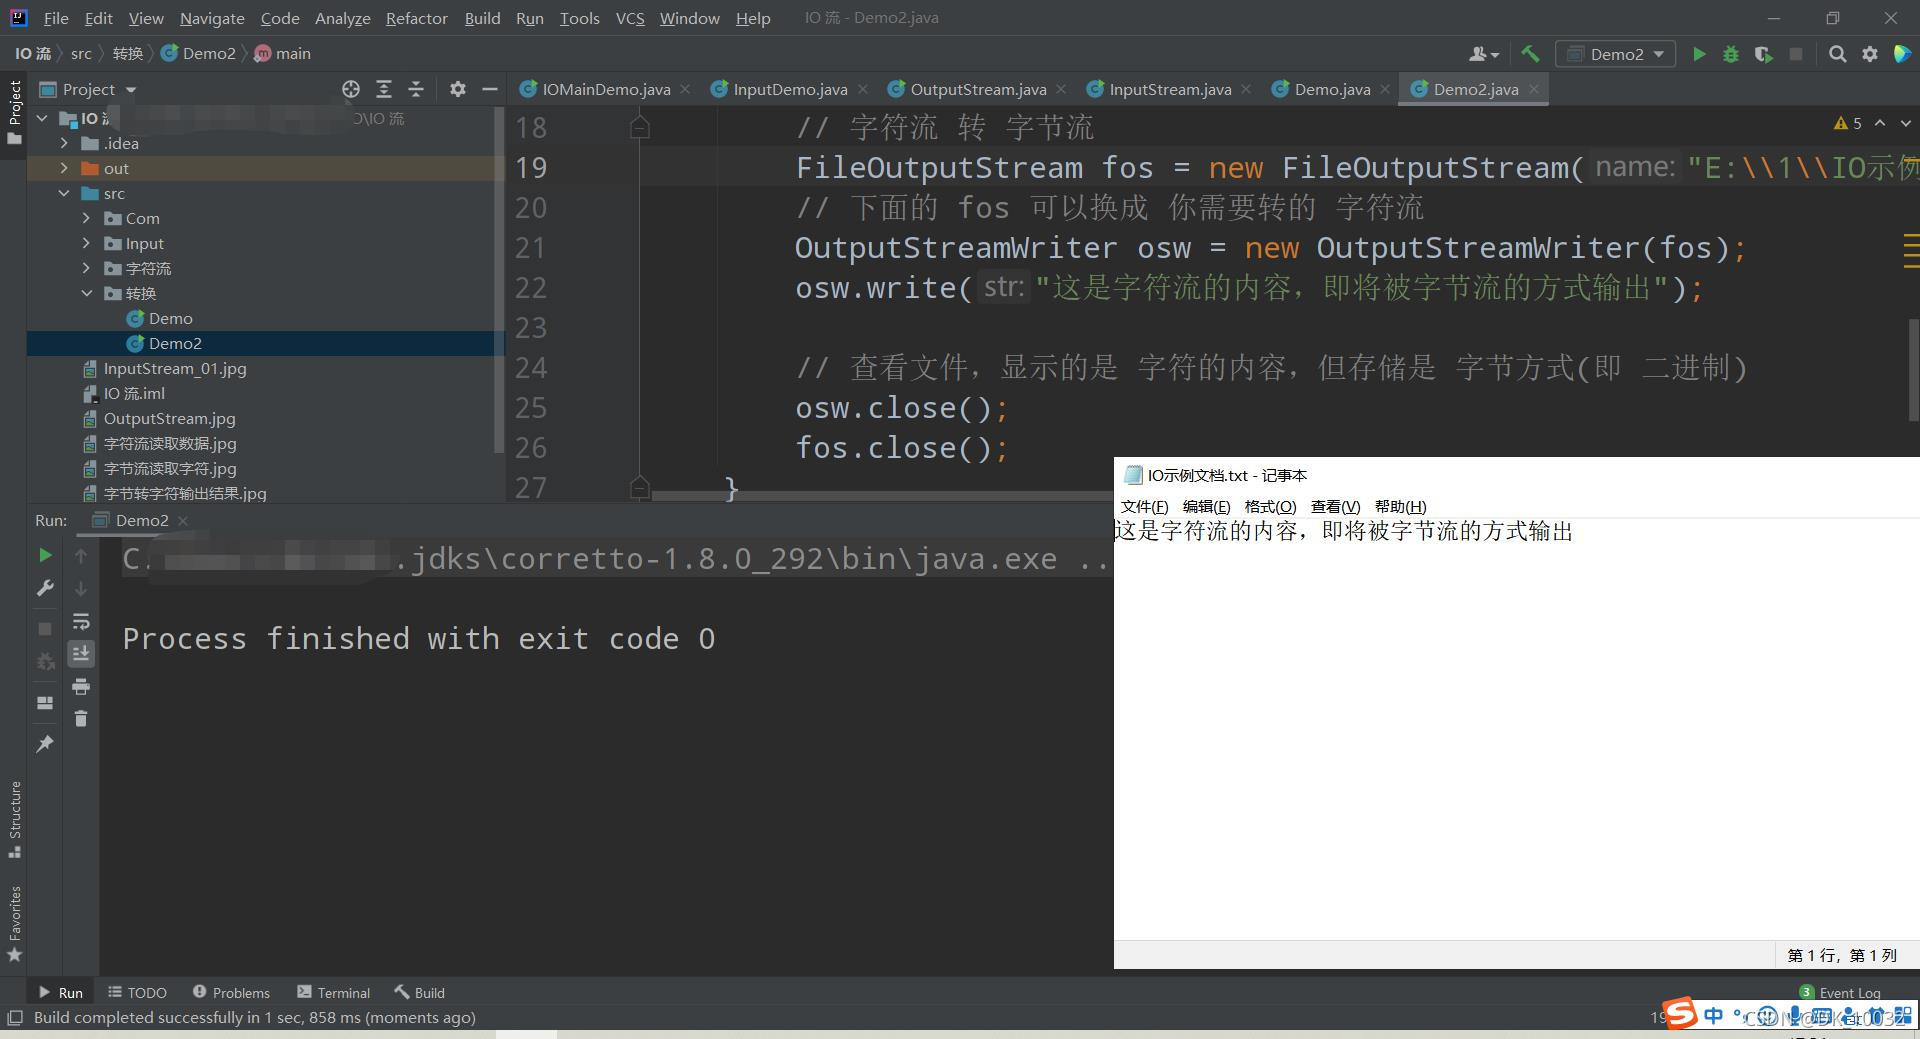Open the VCS menu
Screen dimensions: 1920x1039
[x=630, y=18]
